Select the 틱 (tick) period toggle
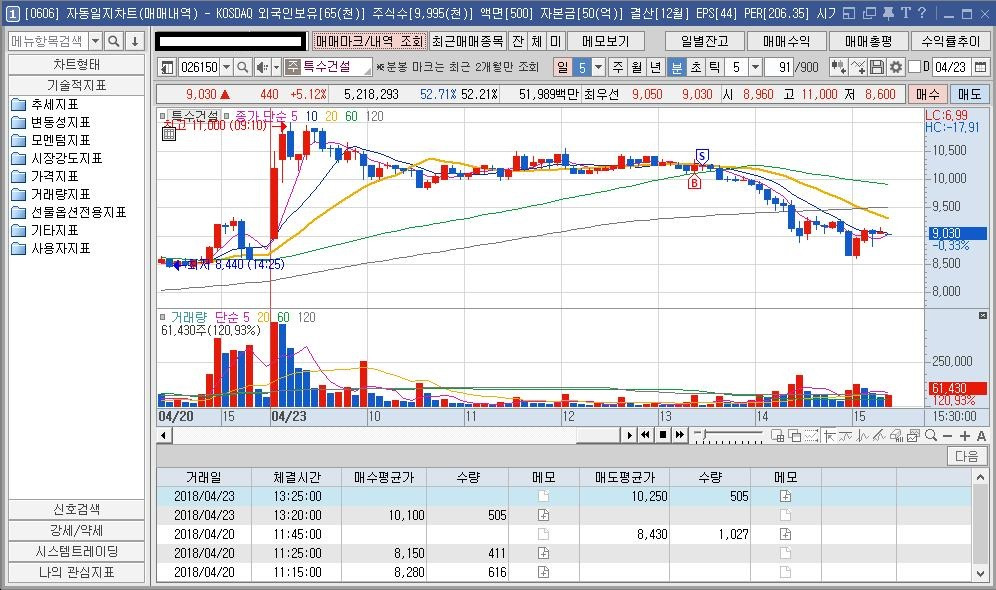 coord(715,67)
